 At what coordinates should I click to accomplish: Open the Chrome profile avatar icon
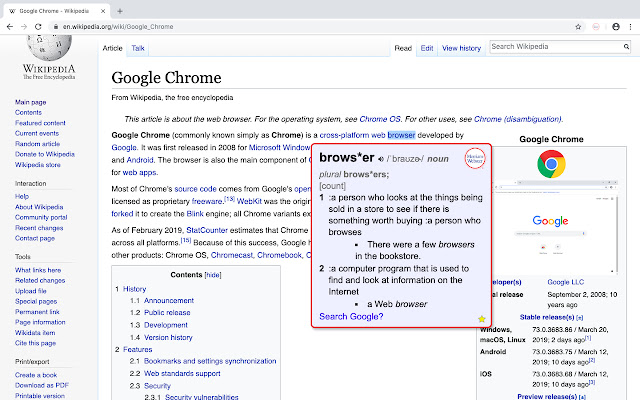click(x=616, y=27)
